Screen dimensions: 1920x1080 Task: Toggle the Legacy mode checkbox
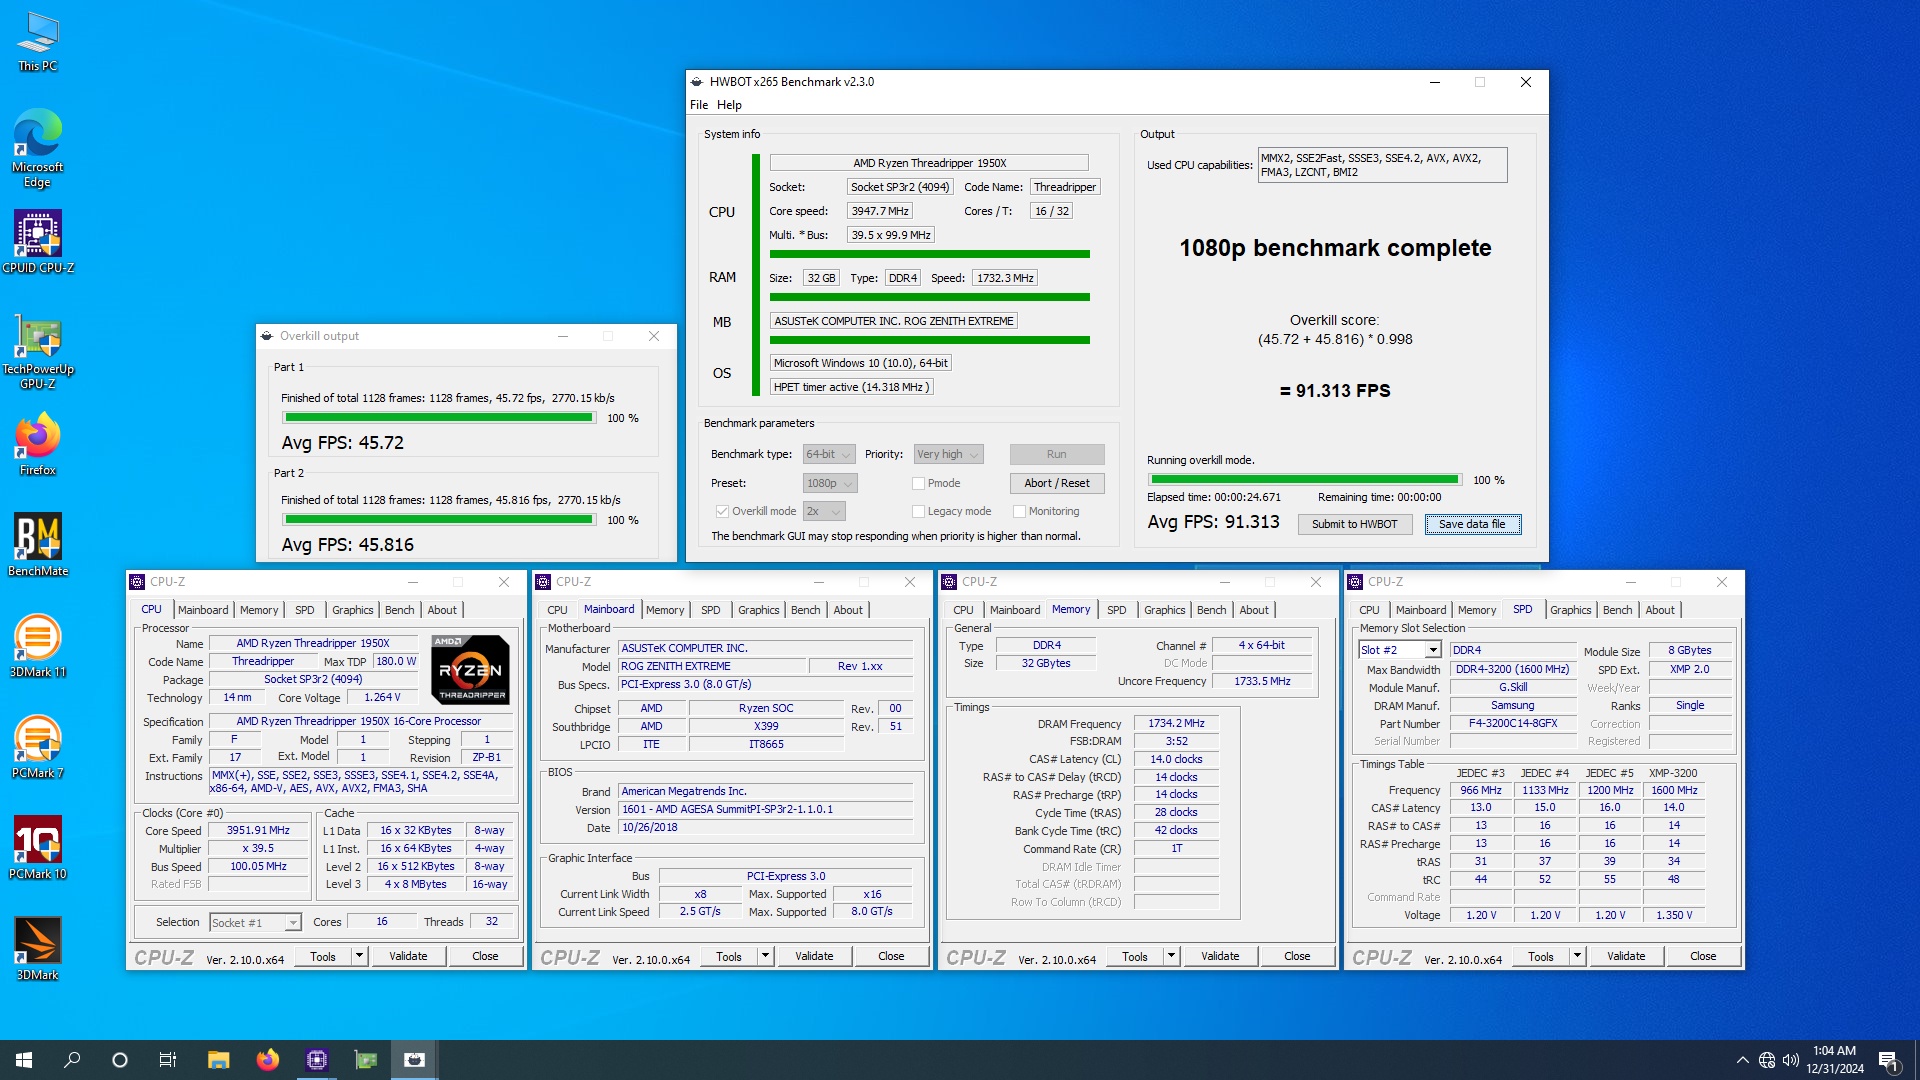click(x=918, y=511)
